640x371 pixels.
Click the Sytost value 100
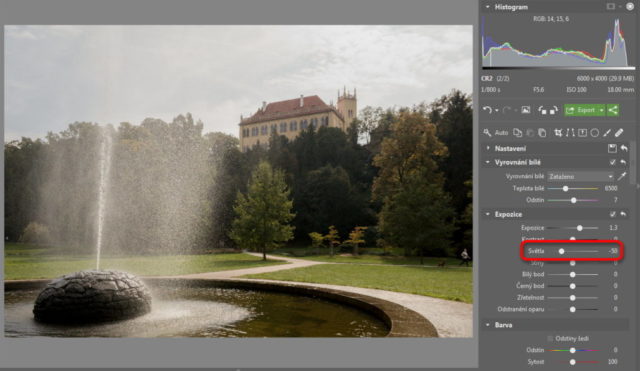(x=613, y=362)
